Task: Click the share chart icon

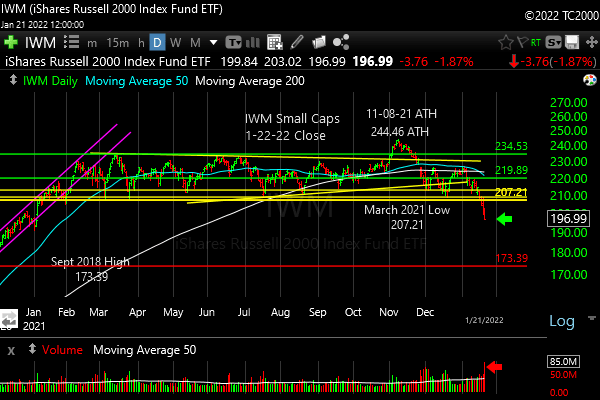Action: point(341,42)
